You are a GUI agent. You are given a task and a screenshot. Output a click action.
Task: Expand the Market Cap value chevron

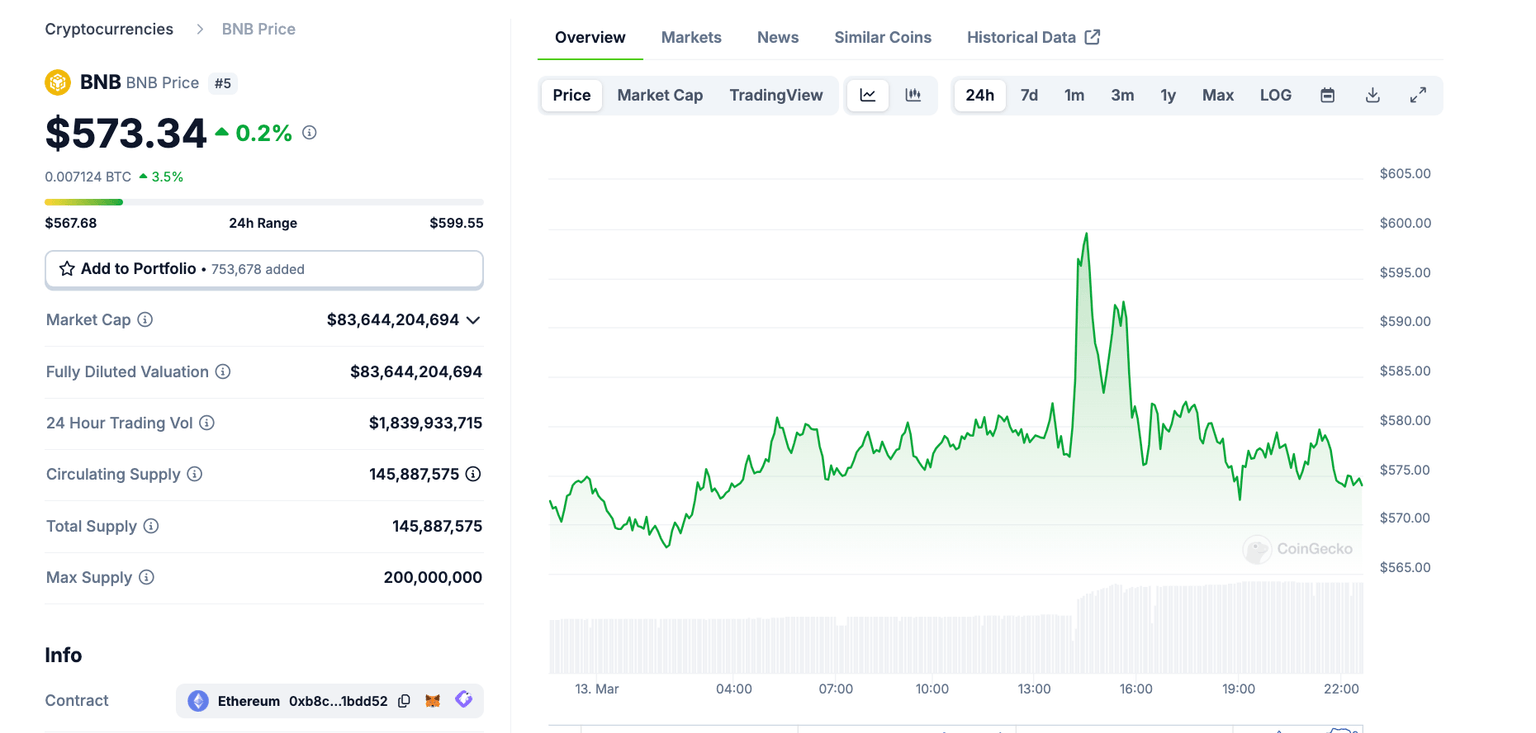click(473, 320)
